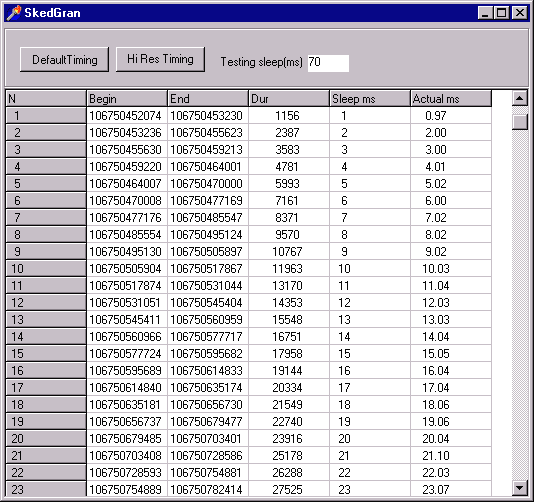Click the vertical scrollbar thumb
This screenshot has width=534, height=502.
(520, 122)
